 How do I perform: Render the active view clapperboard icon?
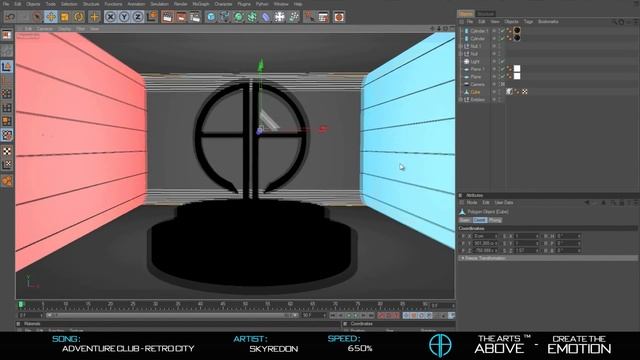[x=167, y=17]
